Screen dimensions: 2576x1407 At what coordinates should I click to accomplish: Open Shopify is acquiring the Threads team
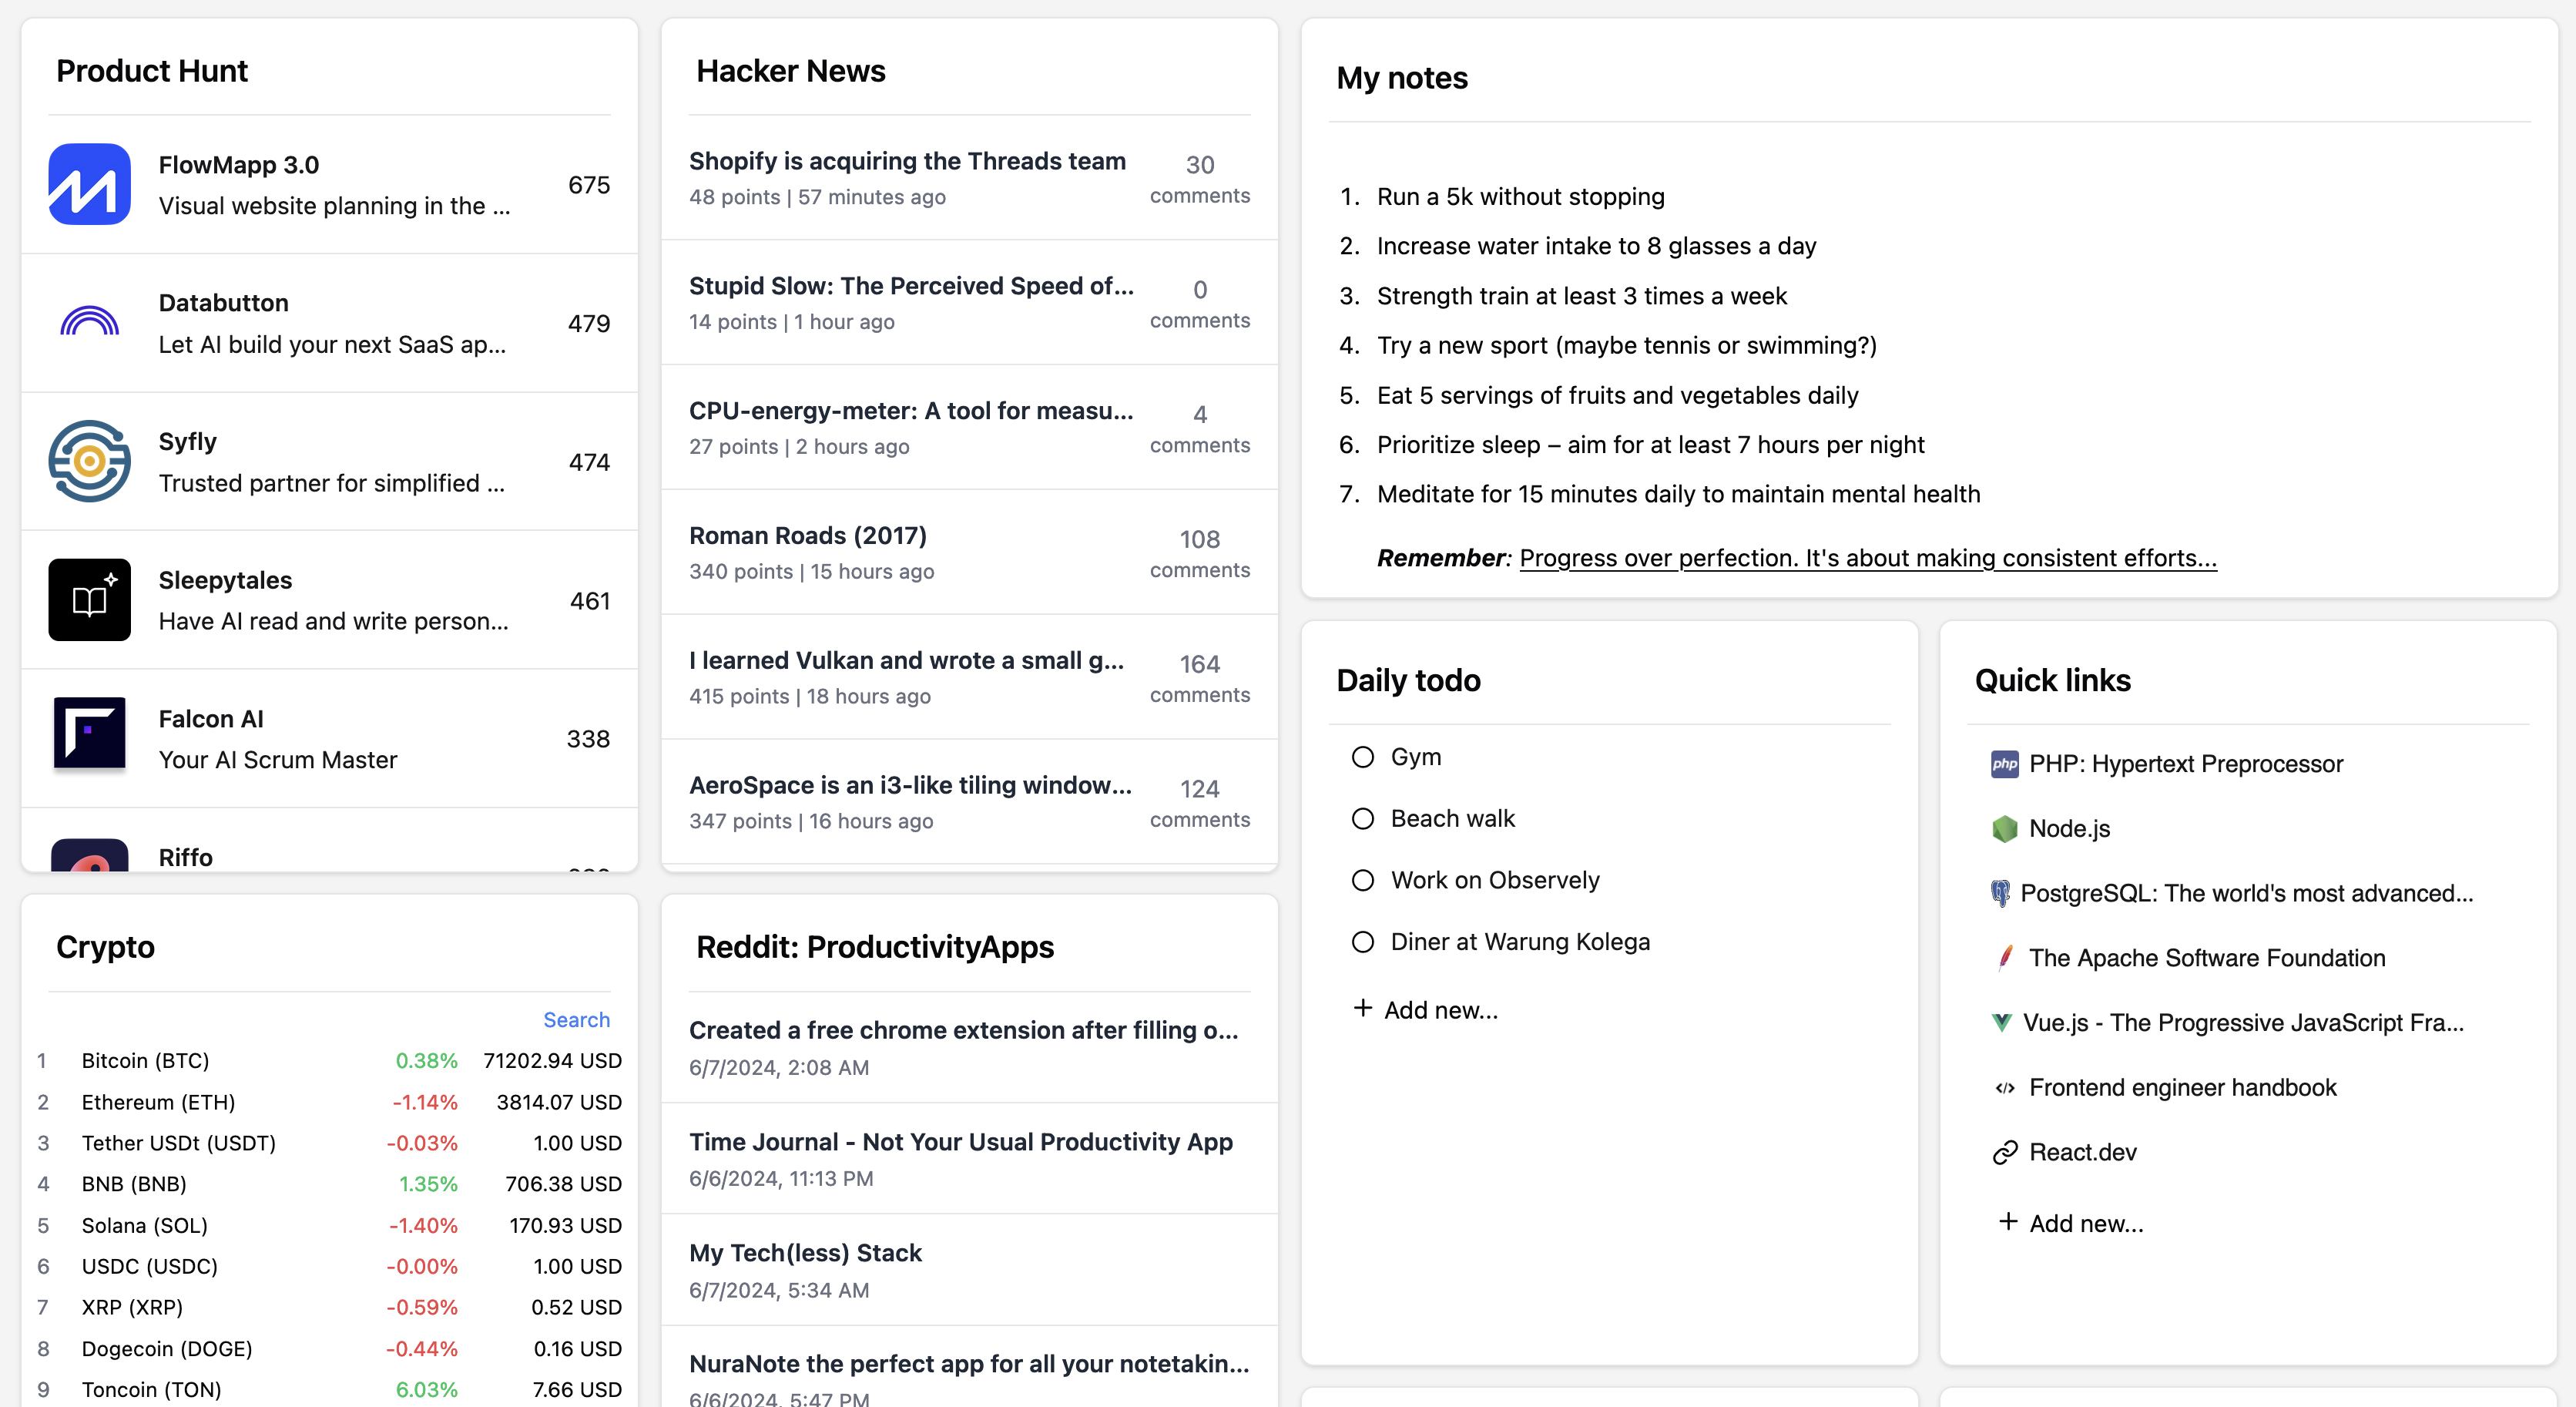pos(907,161)
